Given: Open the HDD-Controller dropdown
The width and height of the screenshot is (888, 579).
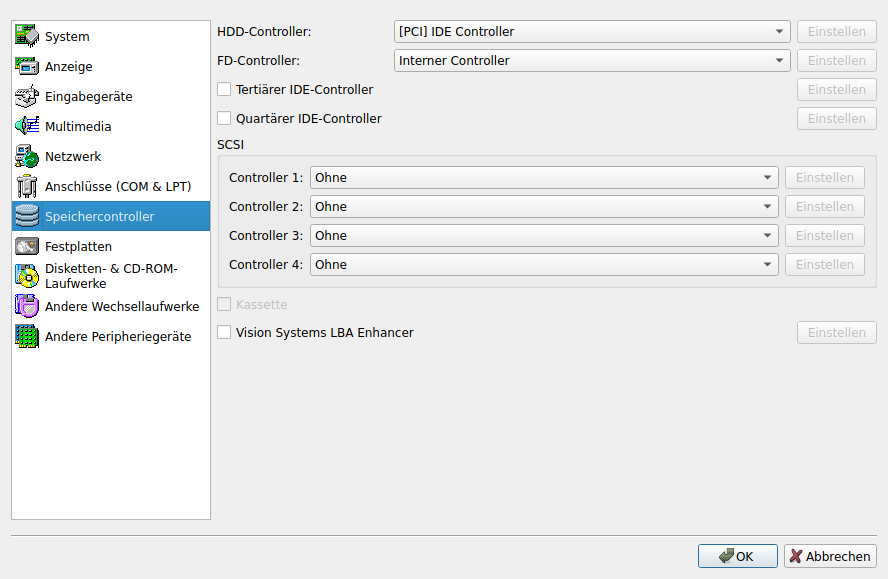Looking at the screenshot, I should tap(592, 32).
